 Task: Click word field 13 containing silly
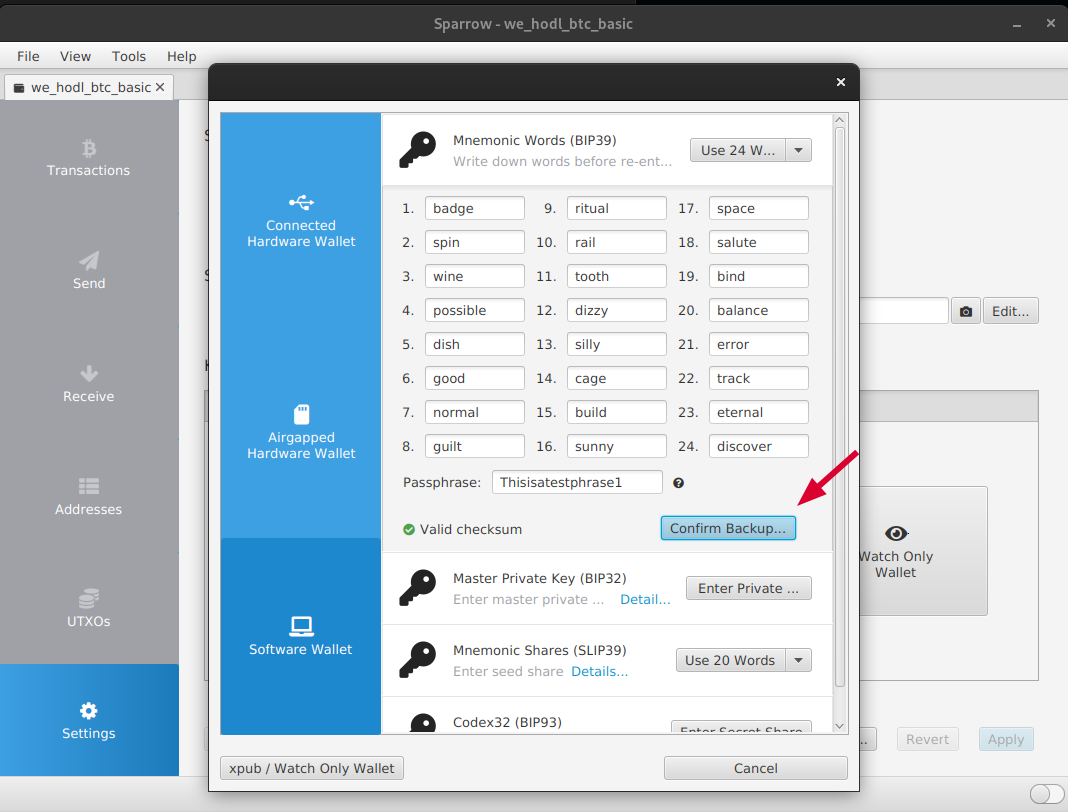[616, 344]
